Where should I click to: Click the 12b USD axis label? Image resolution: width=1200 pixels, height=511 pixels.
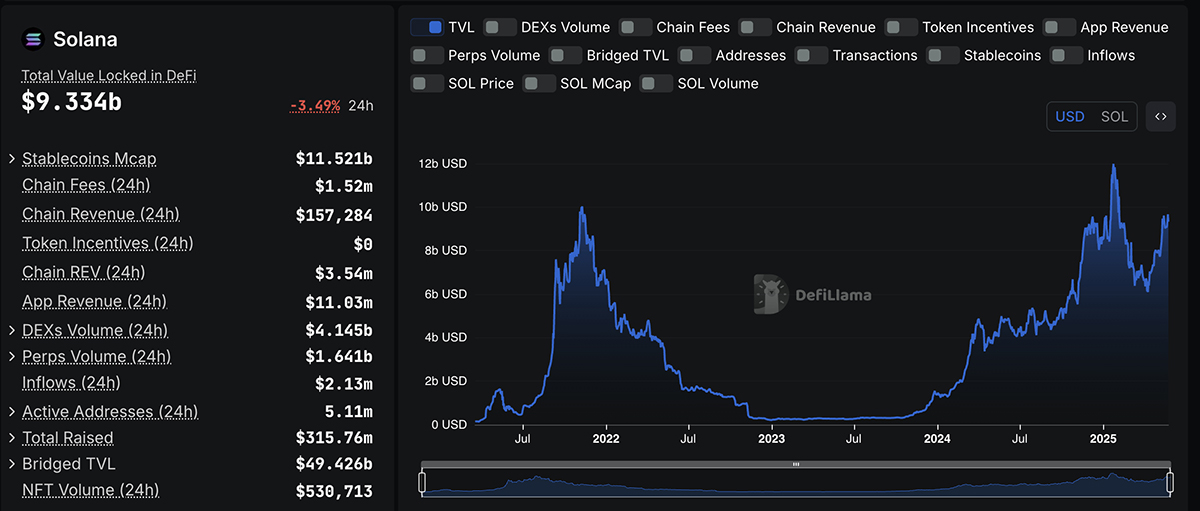(x=442, y=163)
